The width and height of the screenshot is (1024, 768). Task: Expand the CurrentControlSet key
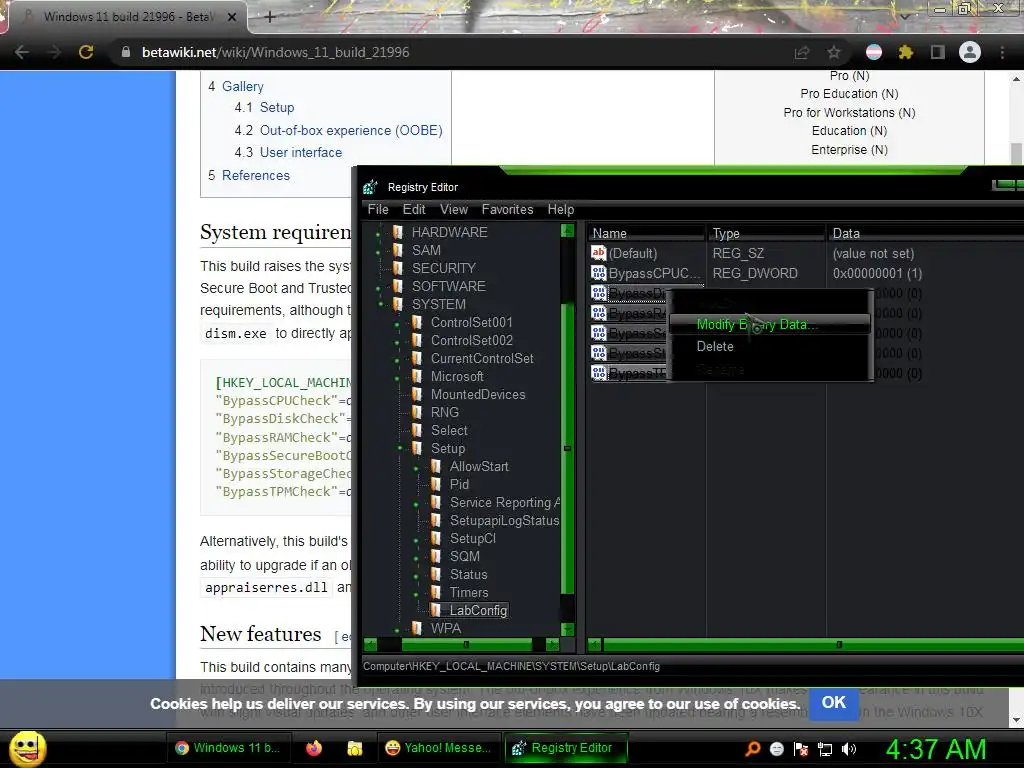(396, 359)
